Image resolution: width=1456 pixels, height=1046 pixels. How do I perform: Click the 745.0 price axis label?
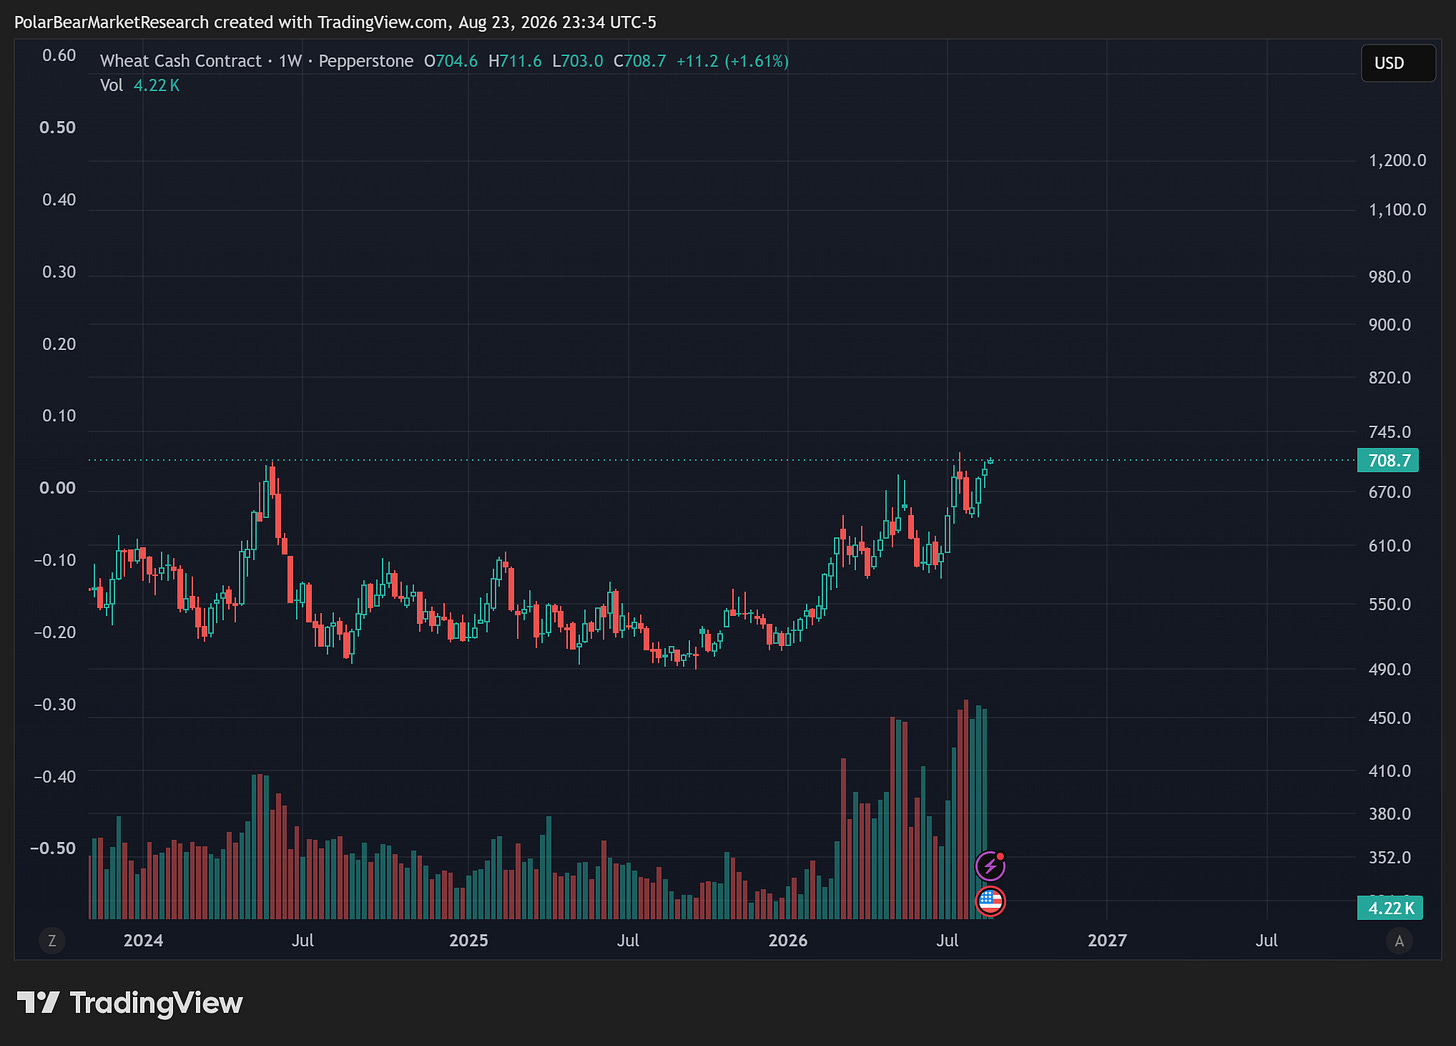point(1390,432)
